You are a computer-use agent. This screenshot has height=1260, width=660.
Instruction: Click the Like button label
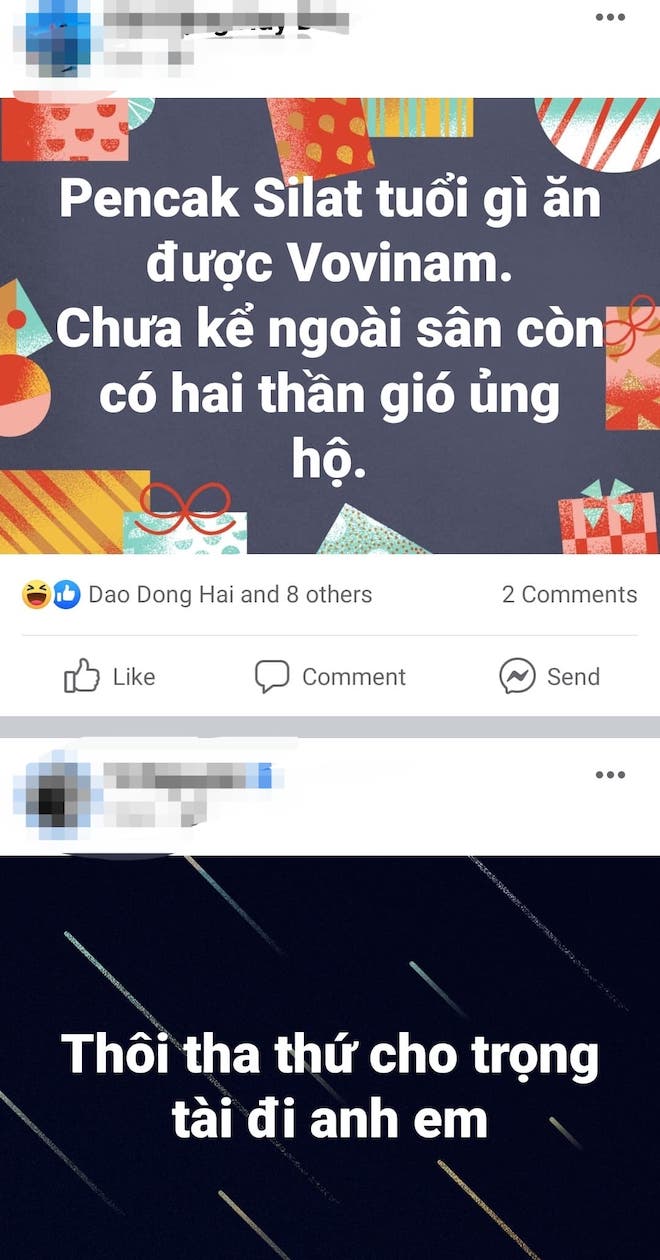[134, 677]
